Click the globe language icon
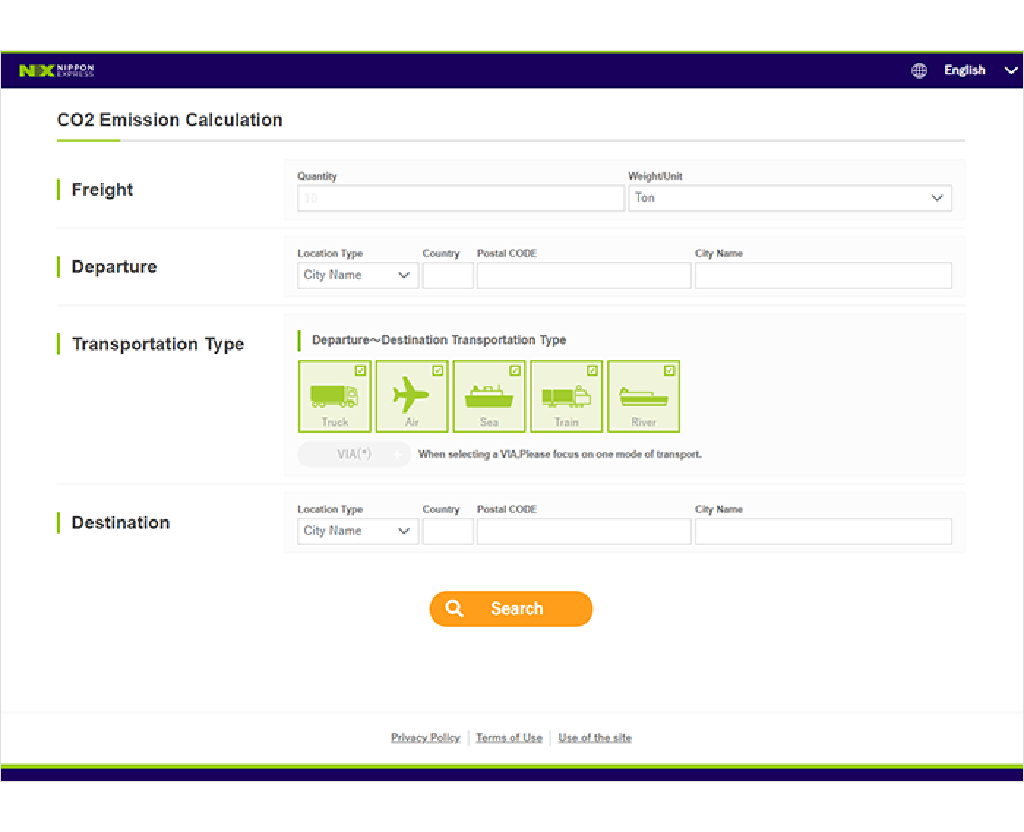1024x832 pixels. click(x=918, y=70)
